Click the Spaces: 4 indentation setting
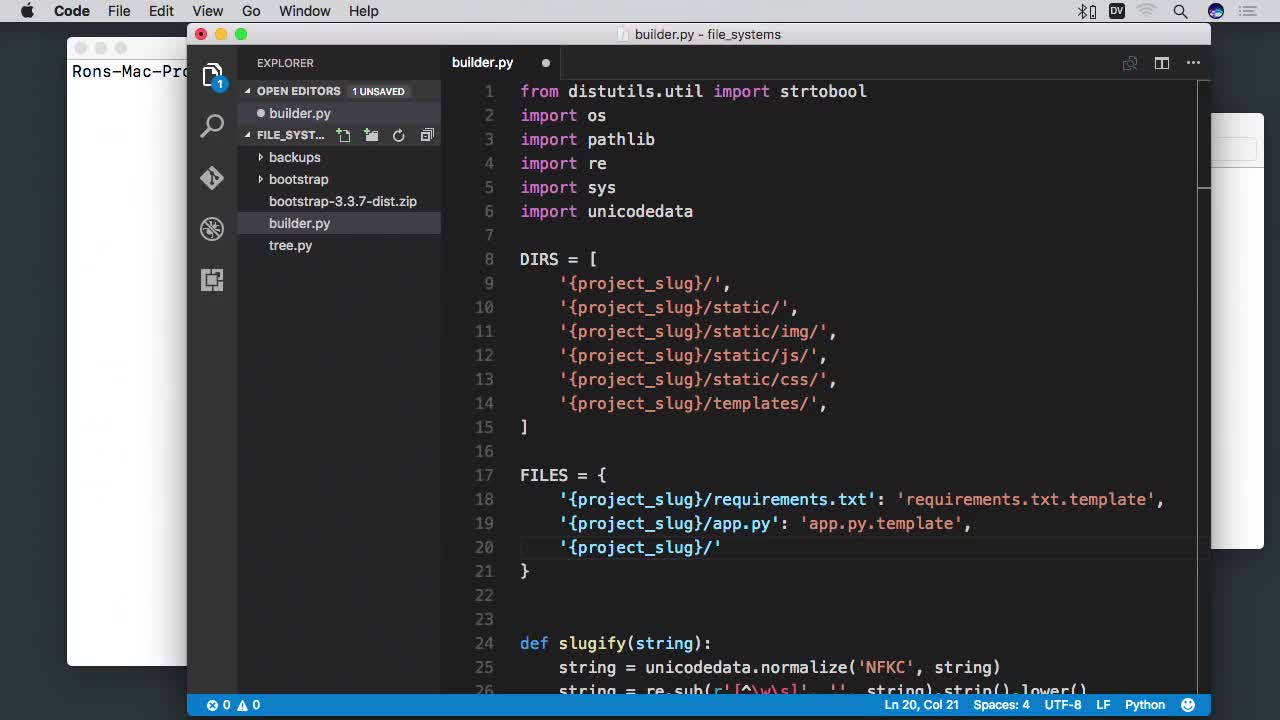This screenshot has height=720, width=1280. (x=1001, y=705)
